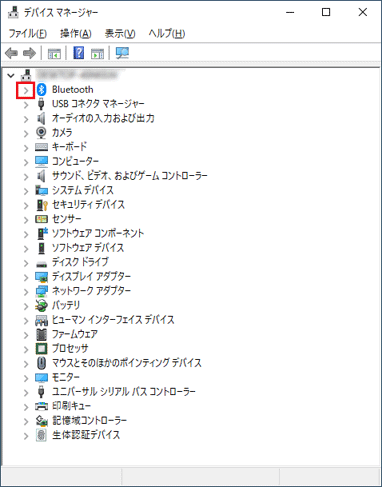382x487 pixels.
Task: Open the ファイル(F) menu
Action: click(x=27, y=33)
